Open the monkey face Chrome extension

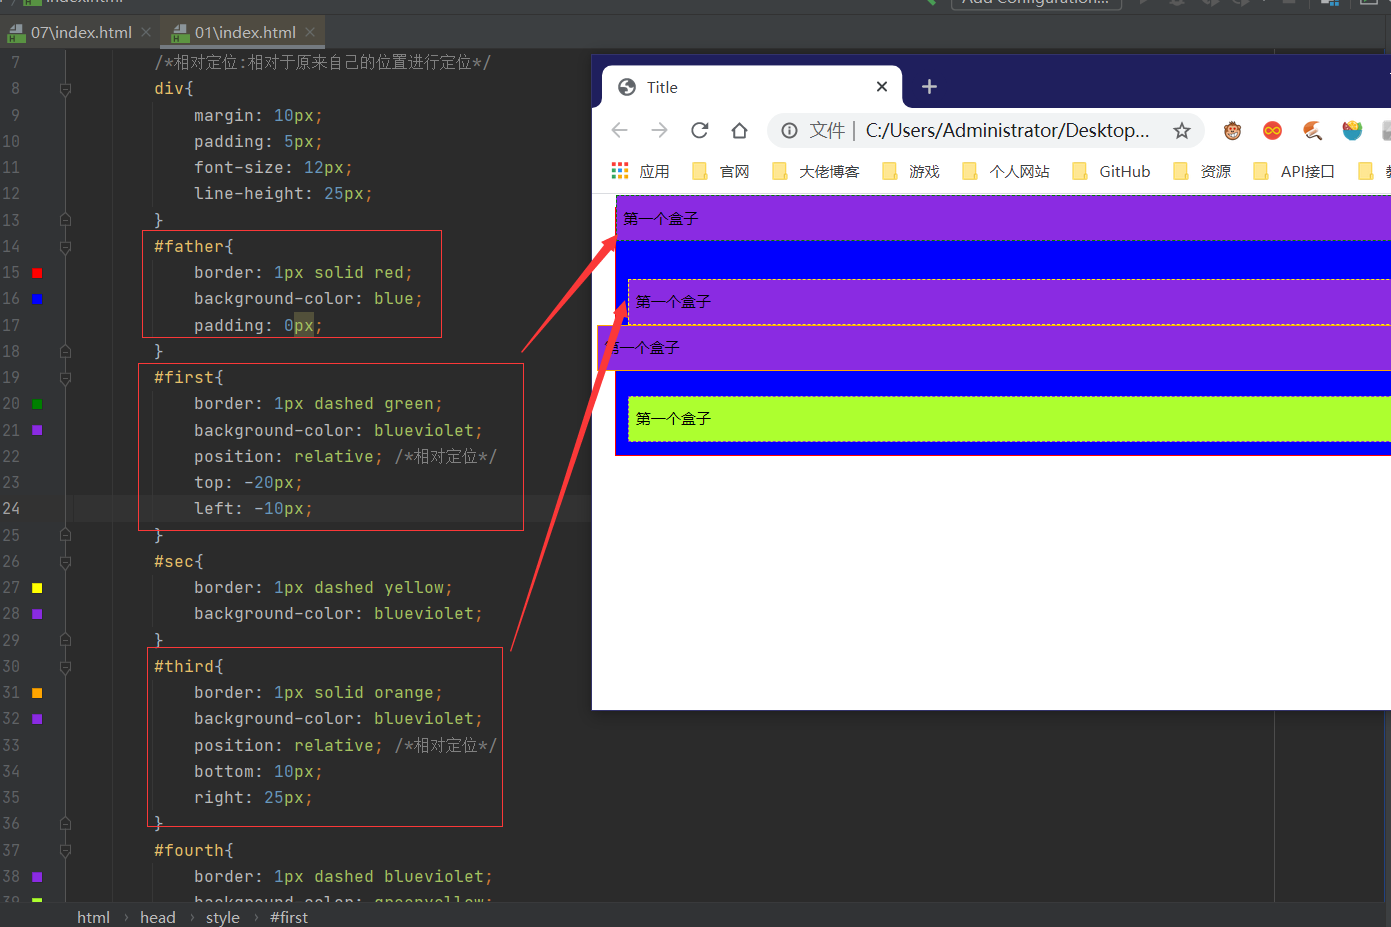1232,130
